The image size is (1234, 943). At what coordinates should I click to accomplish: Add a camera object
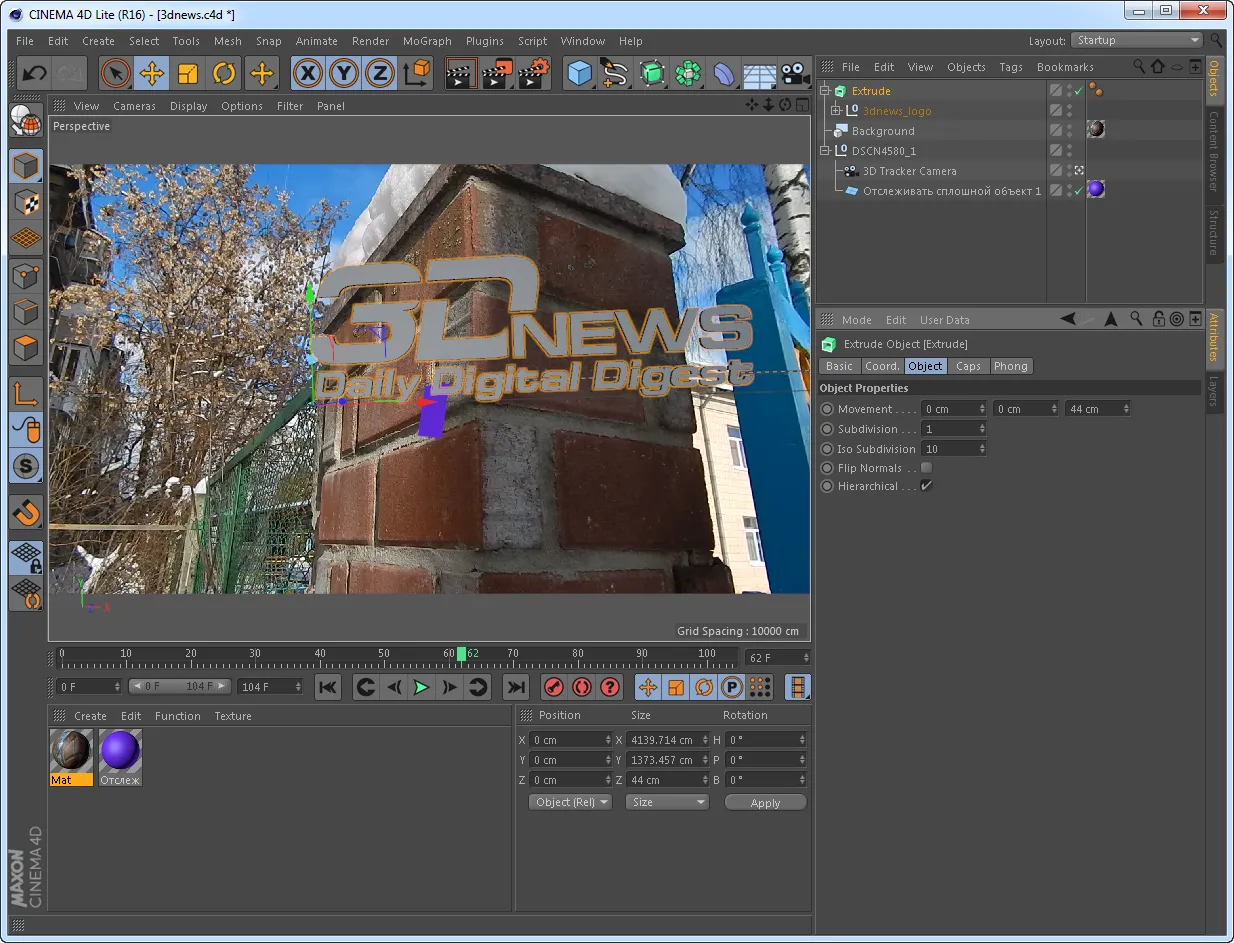[x=795, y=74]
